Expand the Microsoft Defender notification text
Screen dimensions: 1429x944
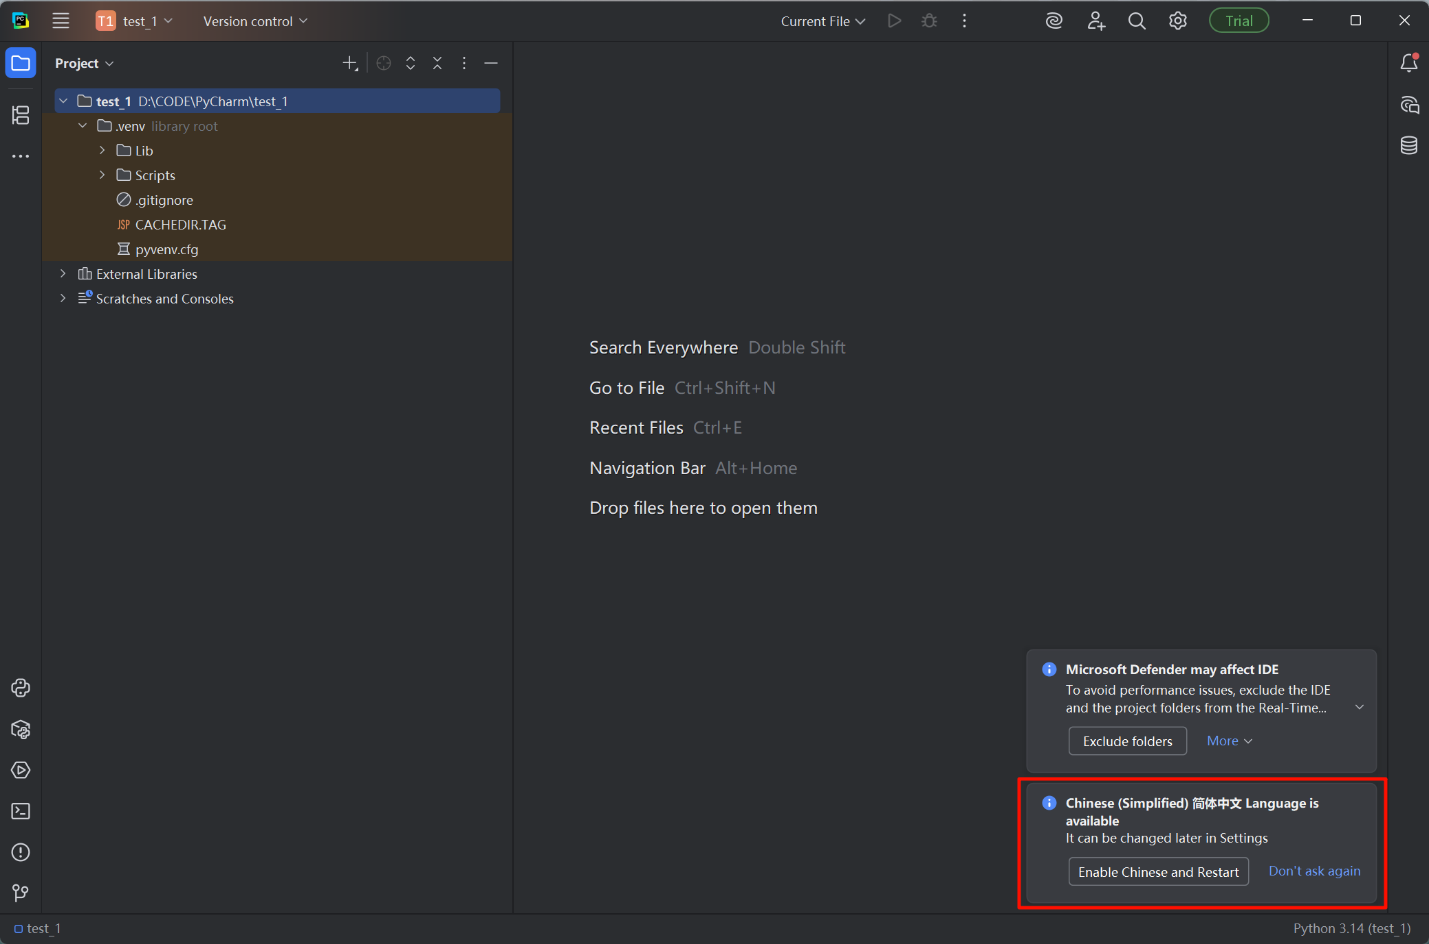(1359, 707)
